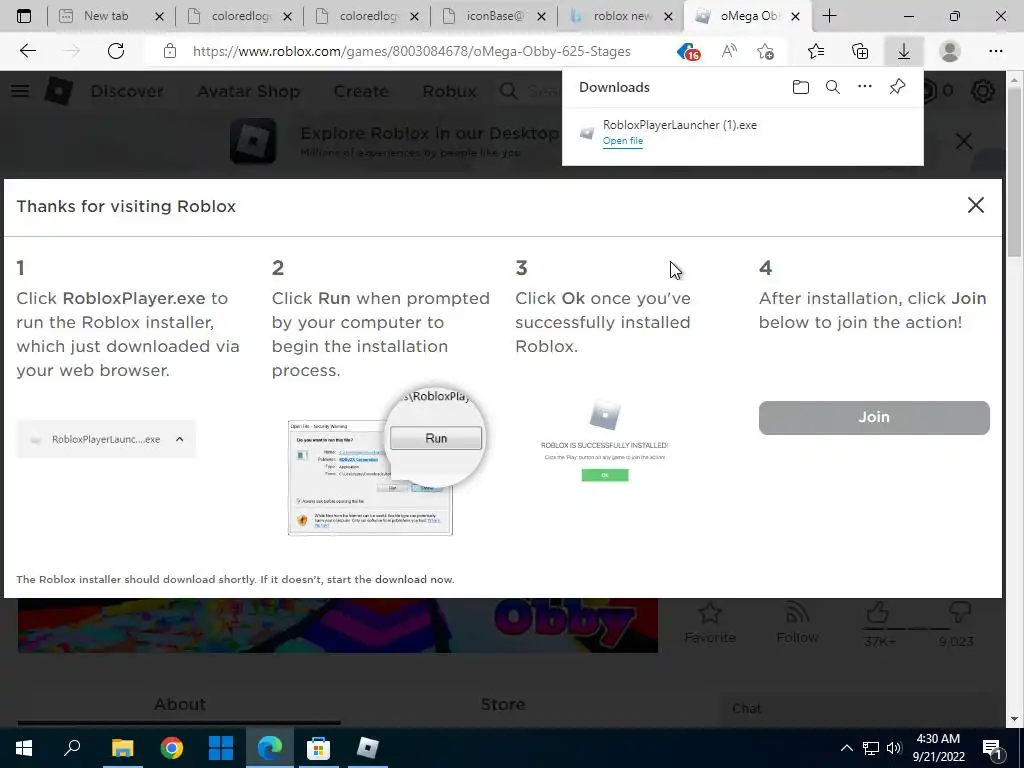Open Roblox hamburger menu
1024x768 pixels.
click(x=20, y=91)
